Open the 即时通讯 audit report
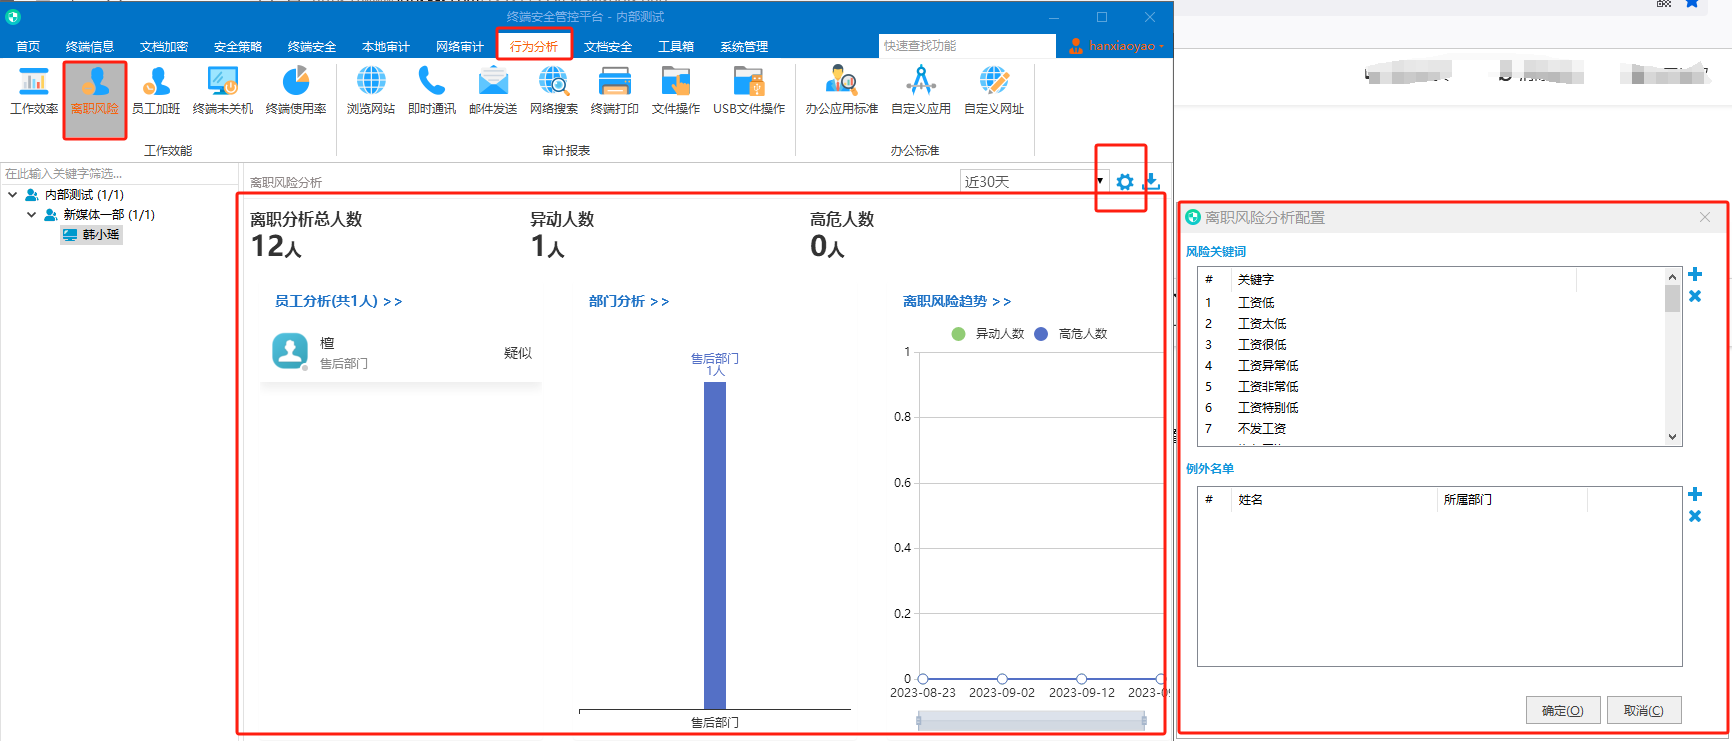Viewport: 1732px width, 741px height. pos(432,90)
